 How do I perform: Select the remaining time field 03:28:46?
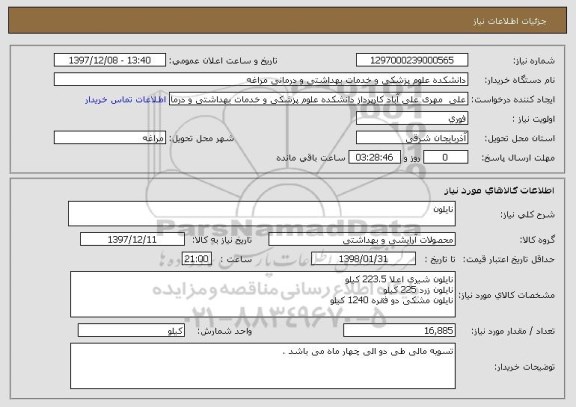[374, 157]
